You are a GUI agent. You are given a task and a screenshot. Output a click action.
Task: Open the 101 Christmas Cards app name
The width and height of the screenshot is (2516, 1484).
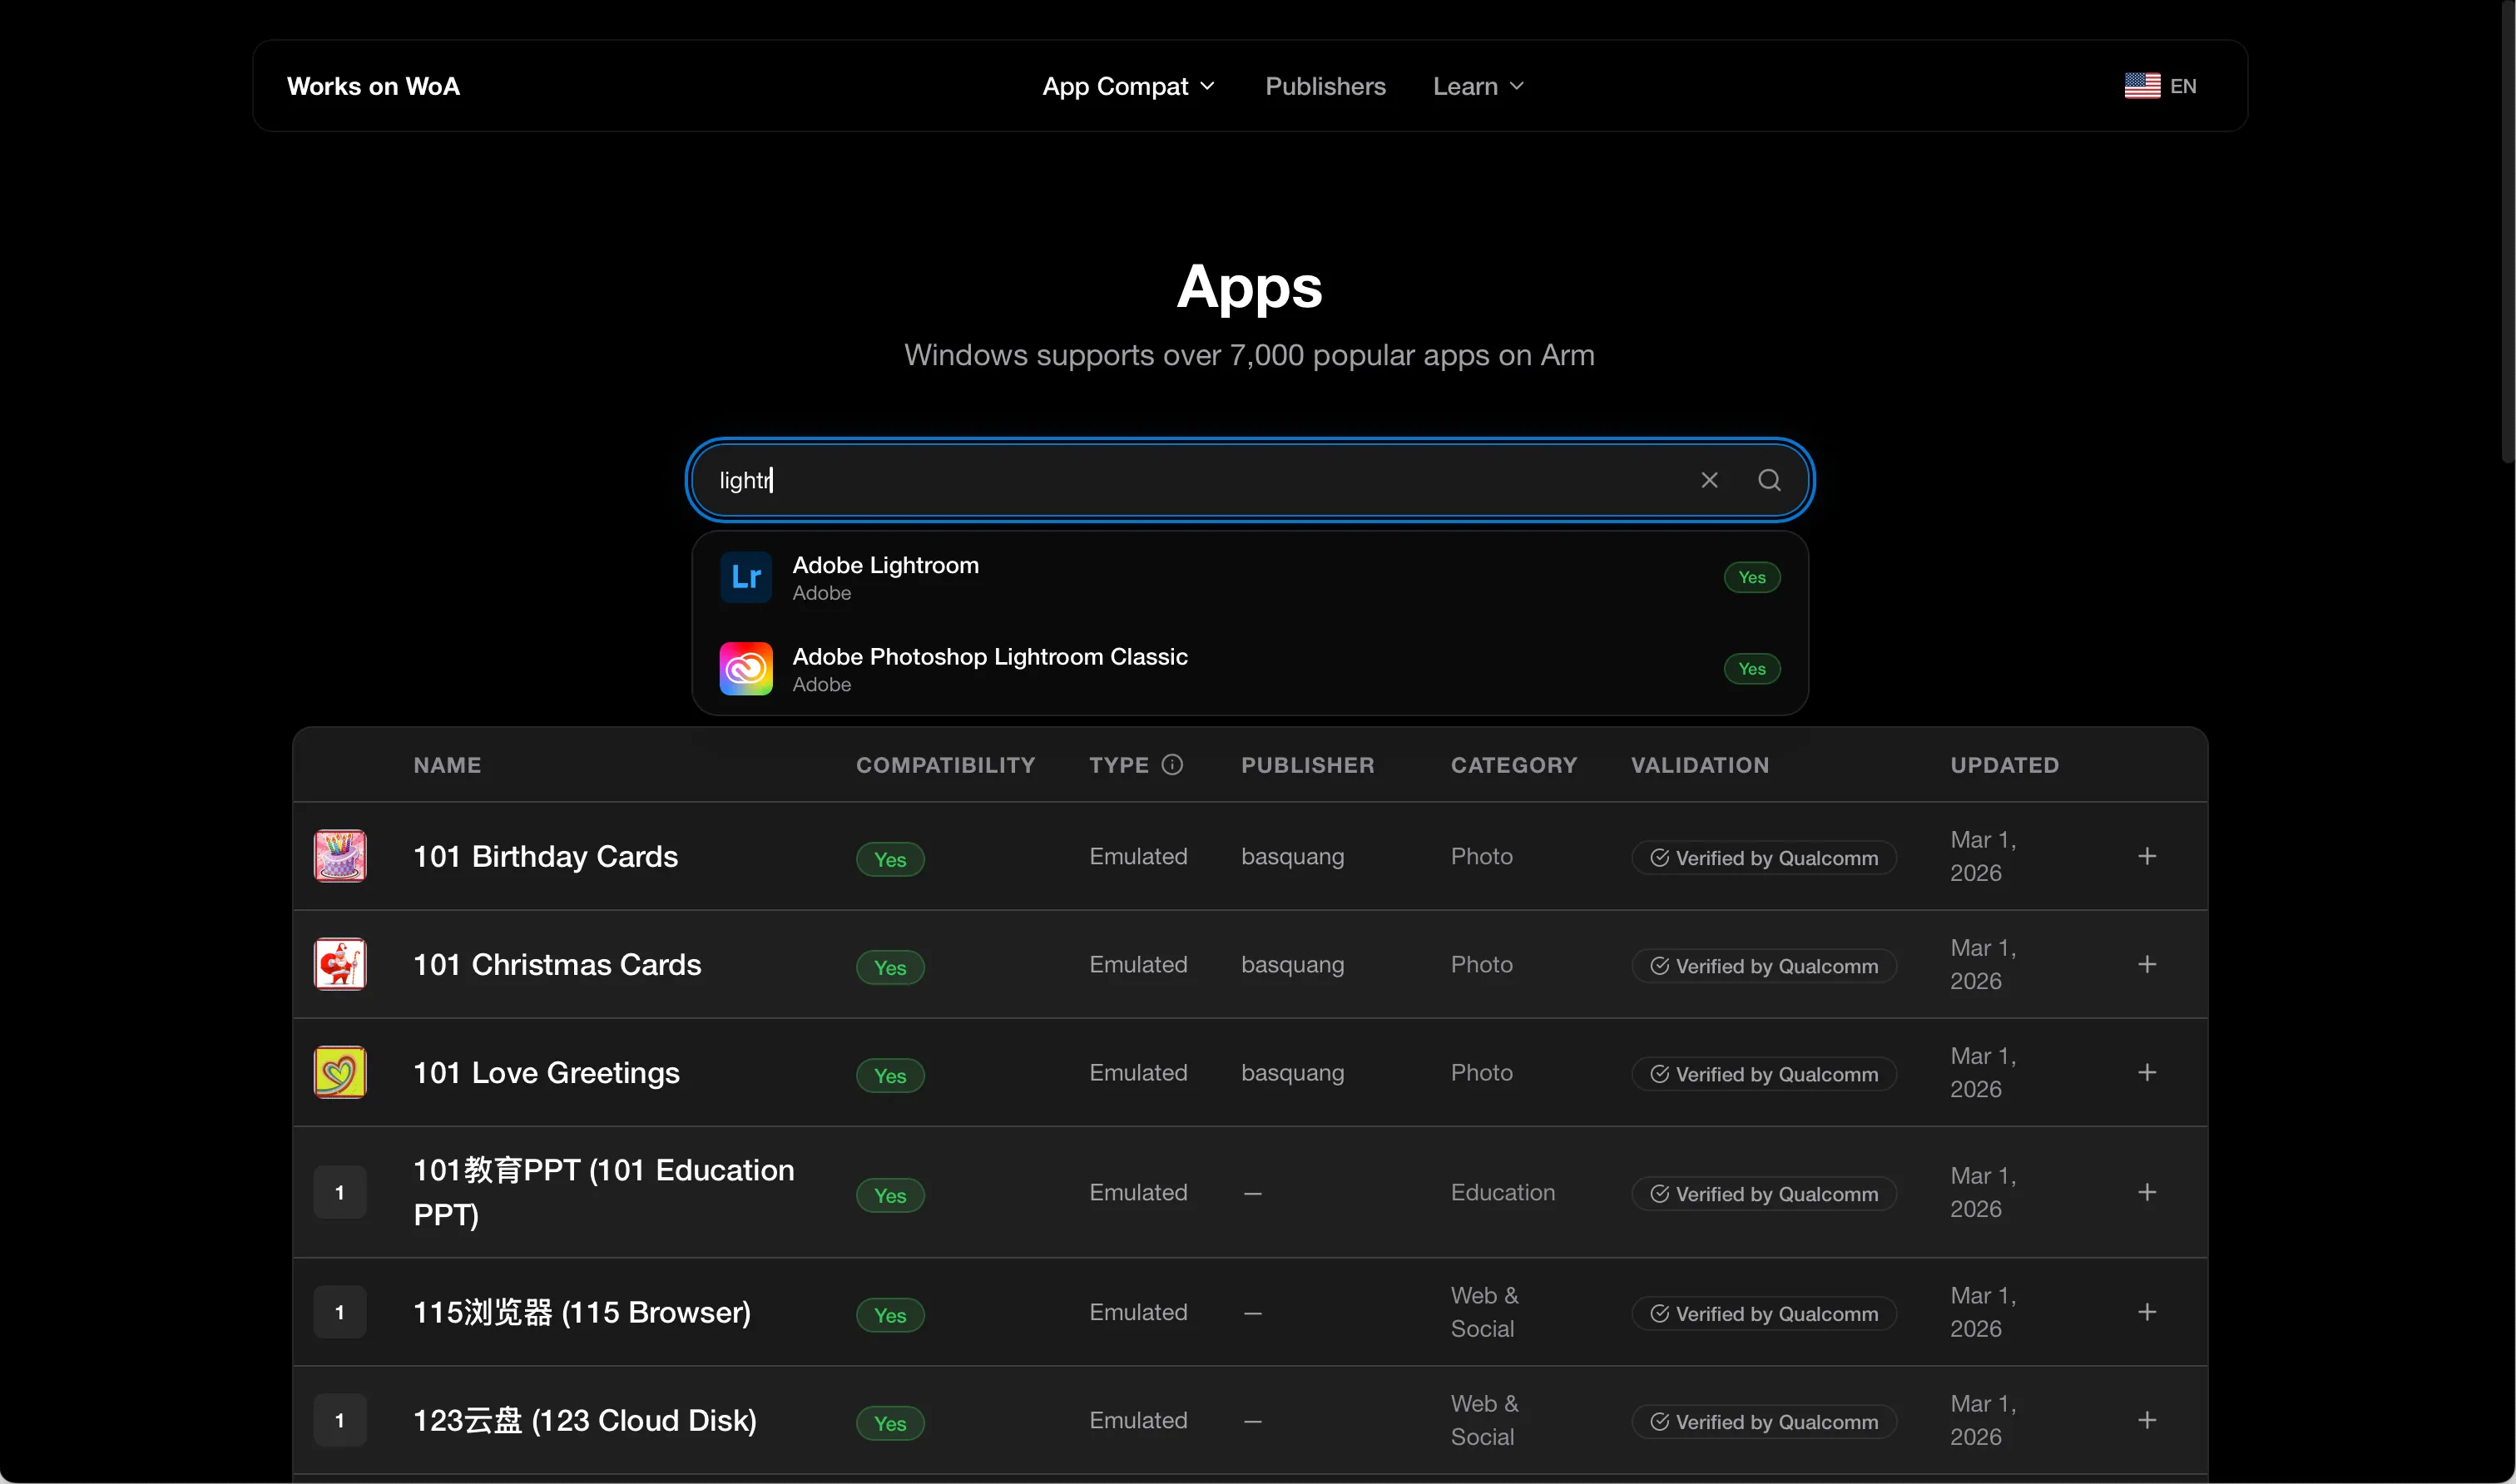557,964
